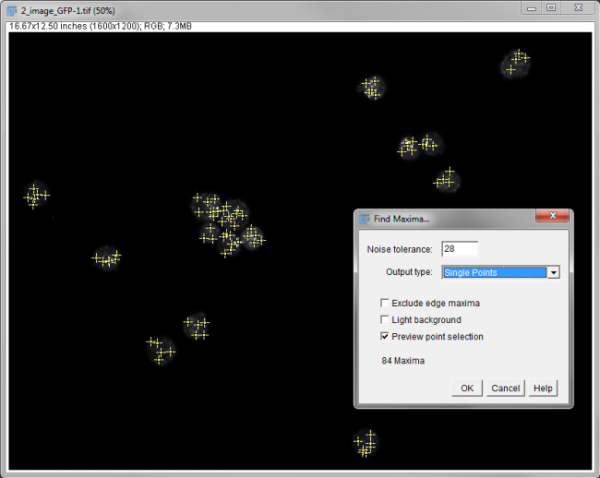
Task: Enable Exclude edge maxima
Action: (385, 303)
